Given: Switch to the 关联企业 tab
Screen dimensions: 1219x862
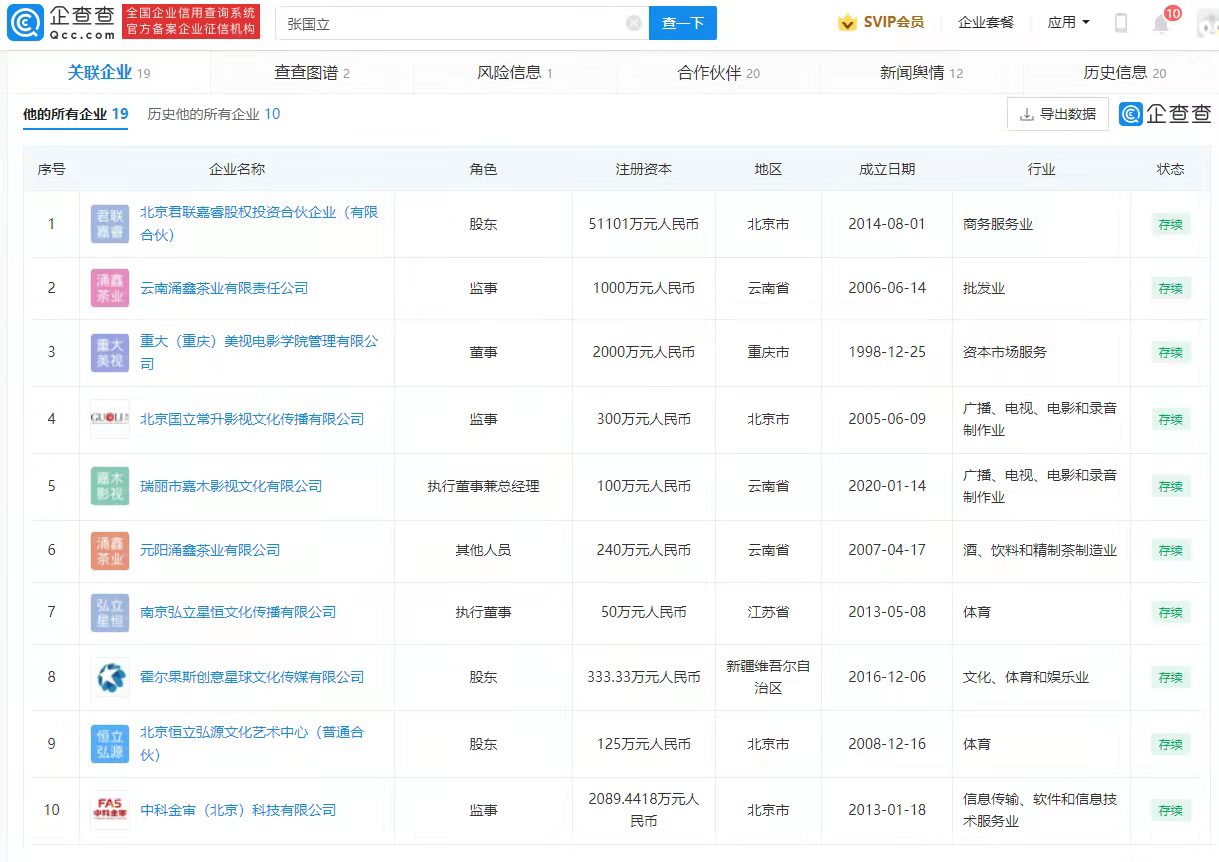Looking at the screenshot, I should point(109,73).
